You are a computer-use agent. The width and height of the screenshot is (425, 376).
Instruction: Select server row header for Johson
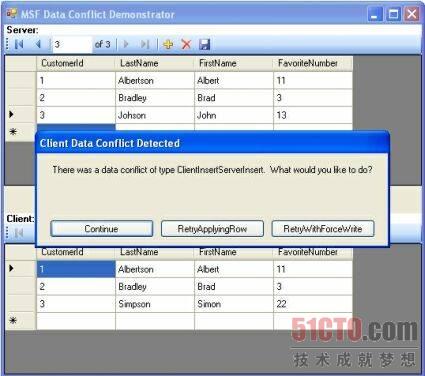(x=21, y=115)
